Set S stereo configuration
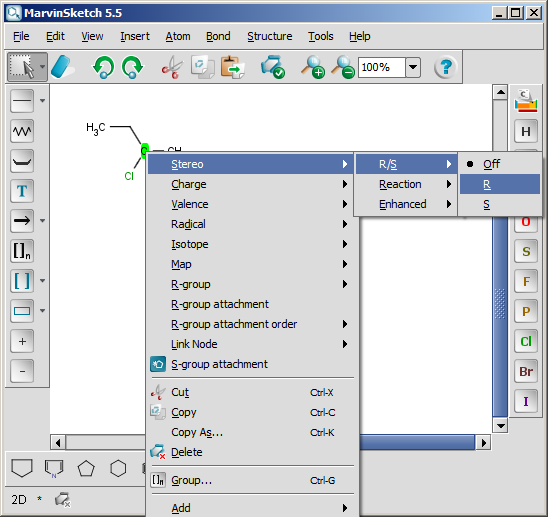 [x=499, y=204]
